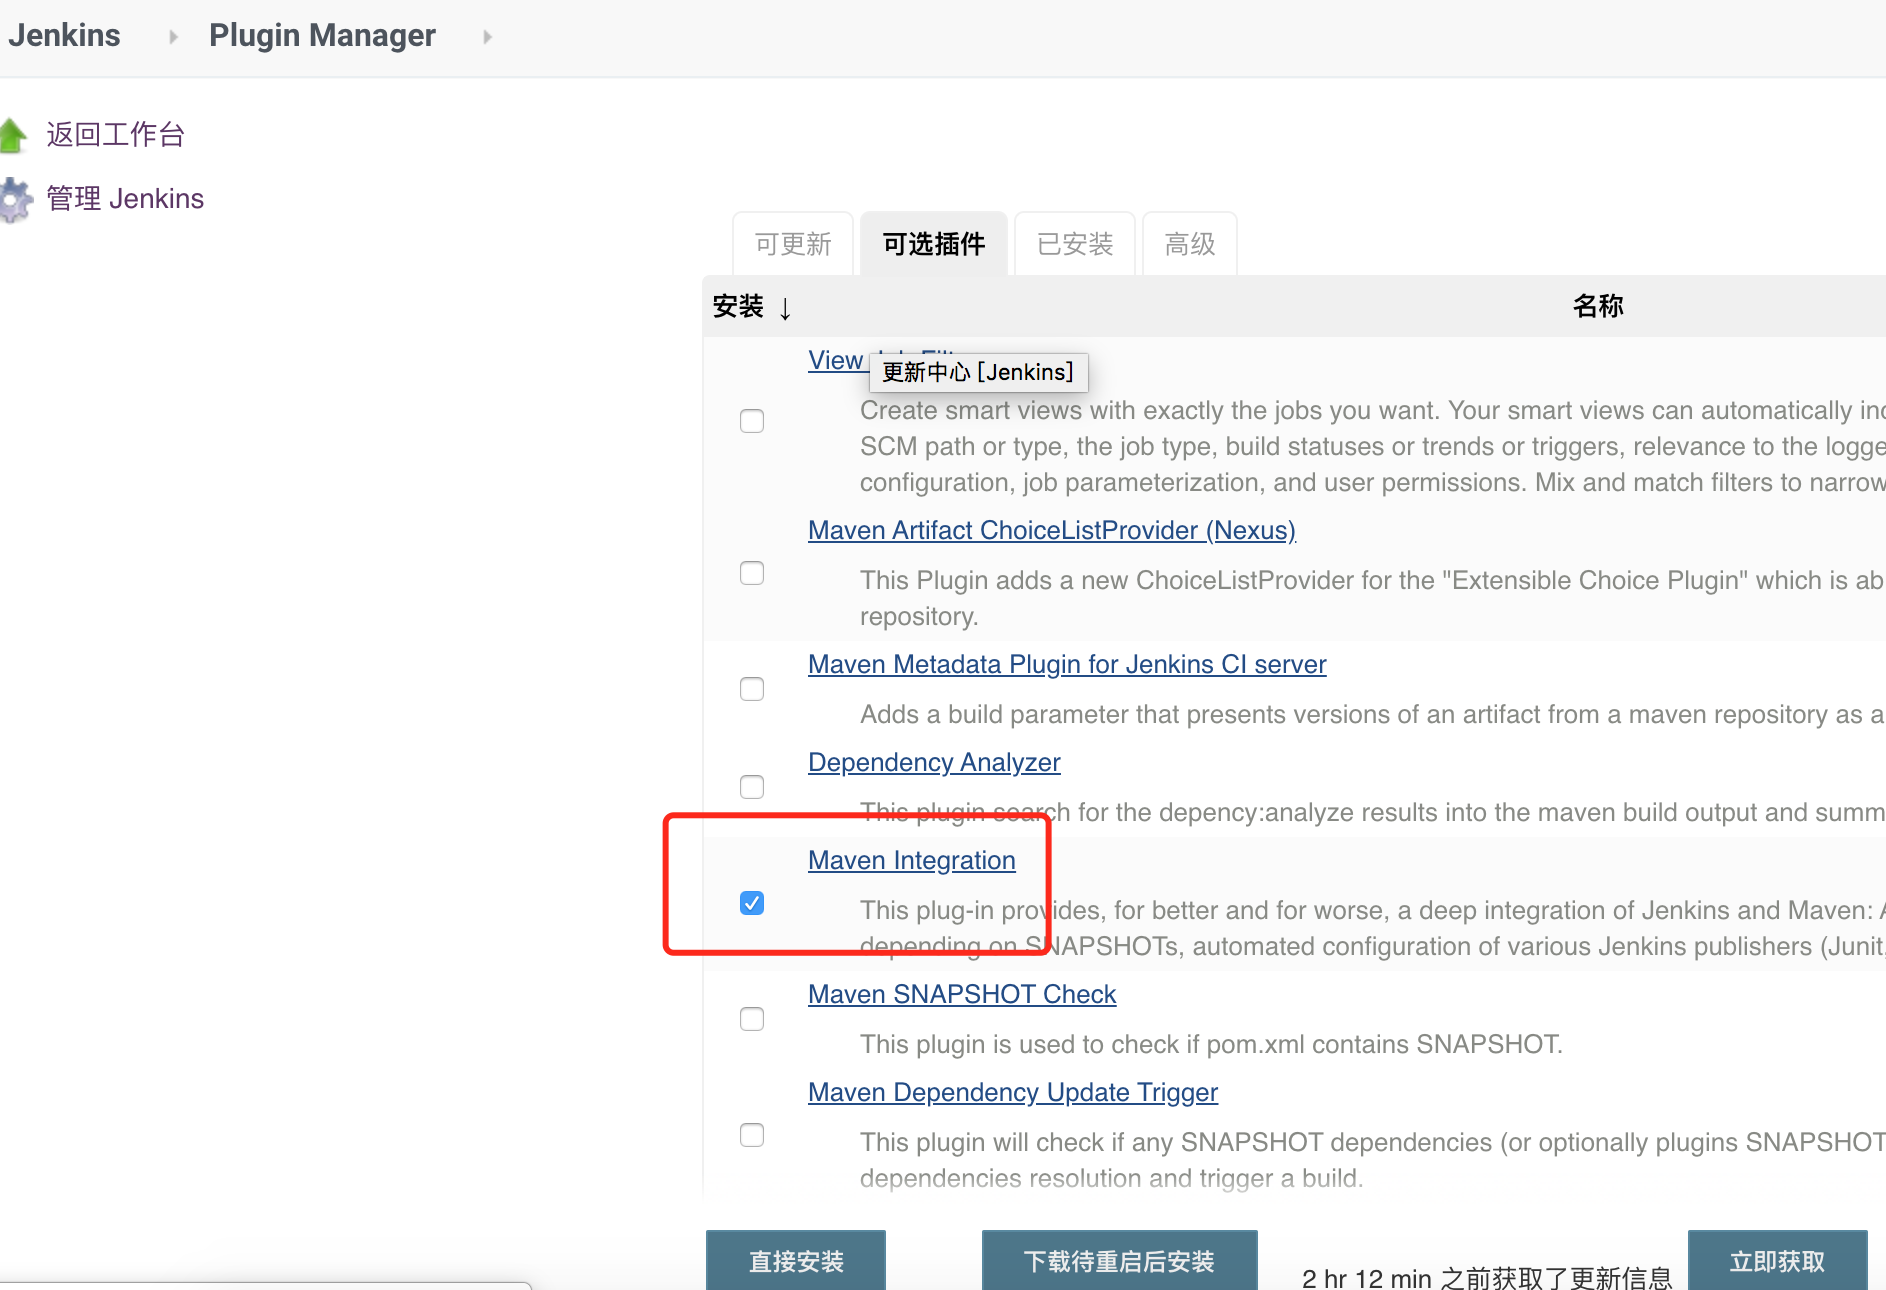Check the View Job Filters plugin checkbox
This screenshot has width=1886, height=1290.
(752, 421)
